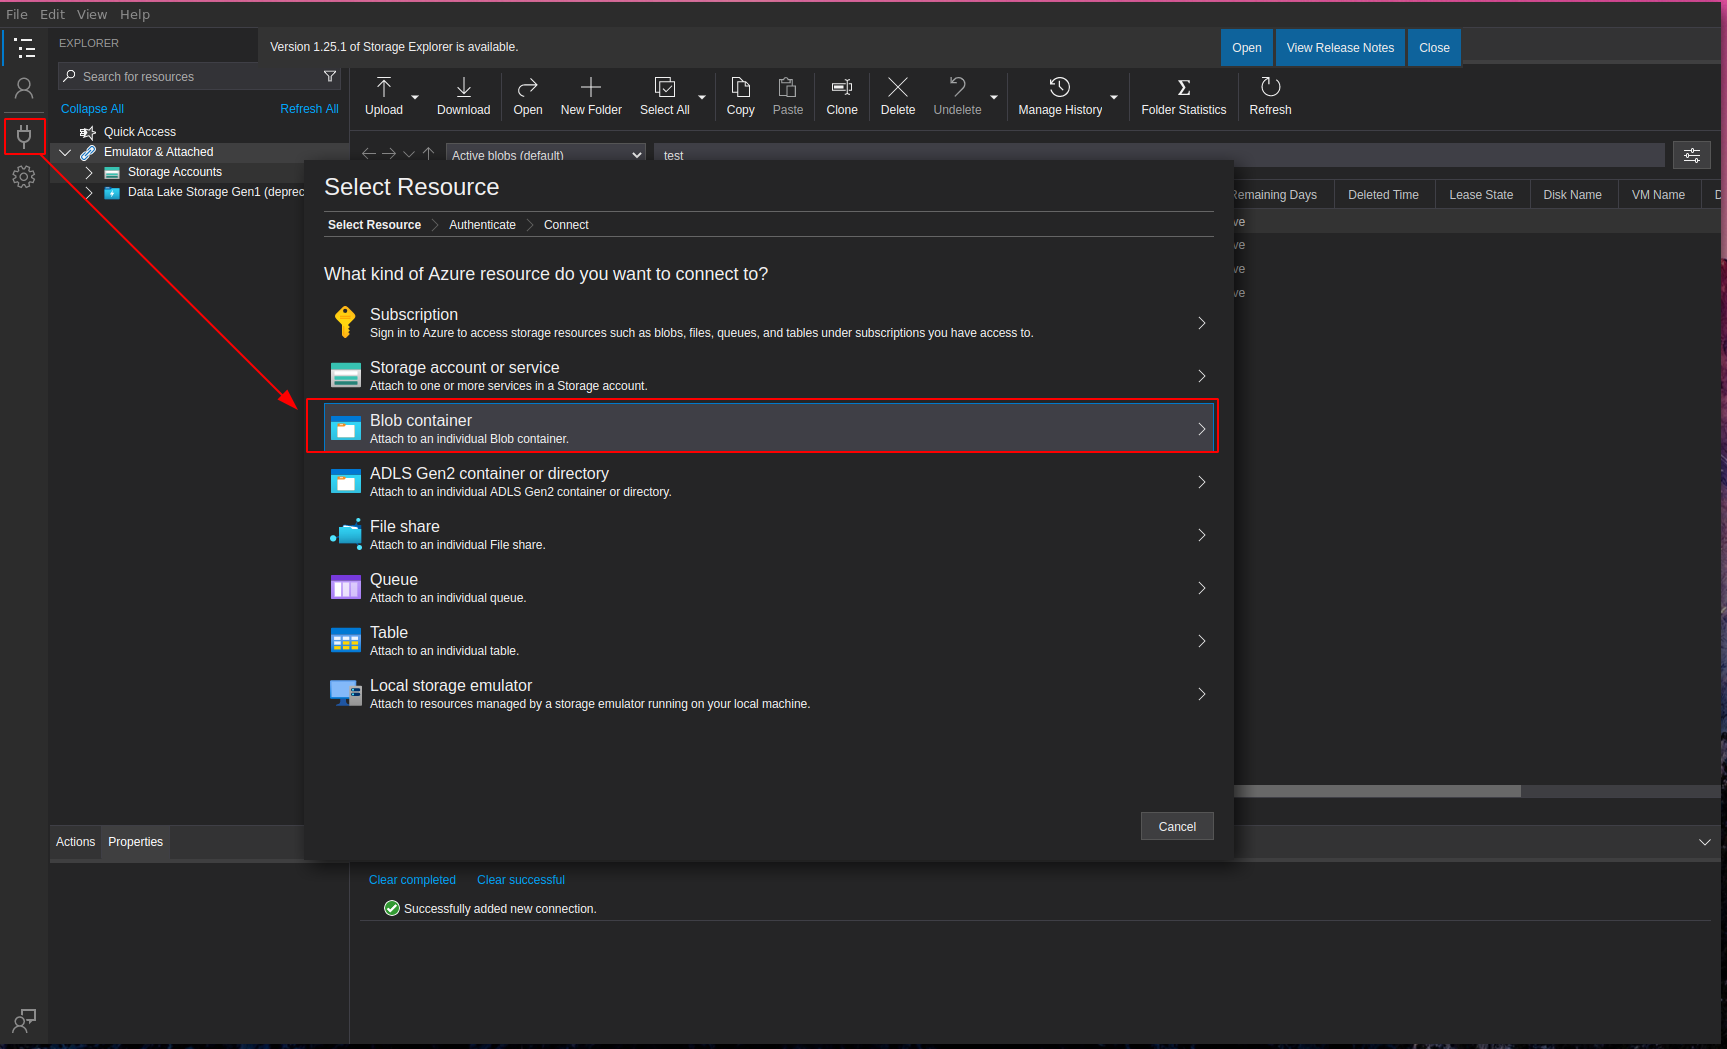Open the Manage History dropdown arrow
Image resolution: width=1727 pixels, height=1049 pixels.
[1114, 97]
